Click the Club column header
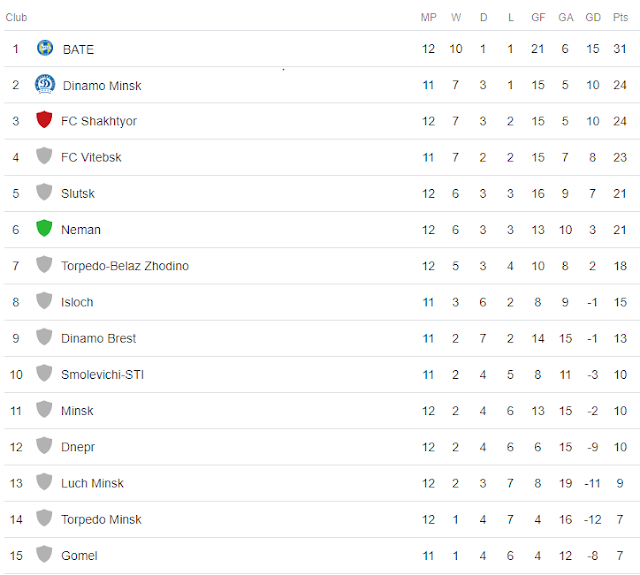Image resolution: width=640 pixels, height=575 pixels. click(16, 17)
